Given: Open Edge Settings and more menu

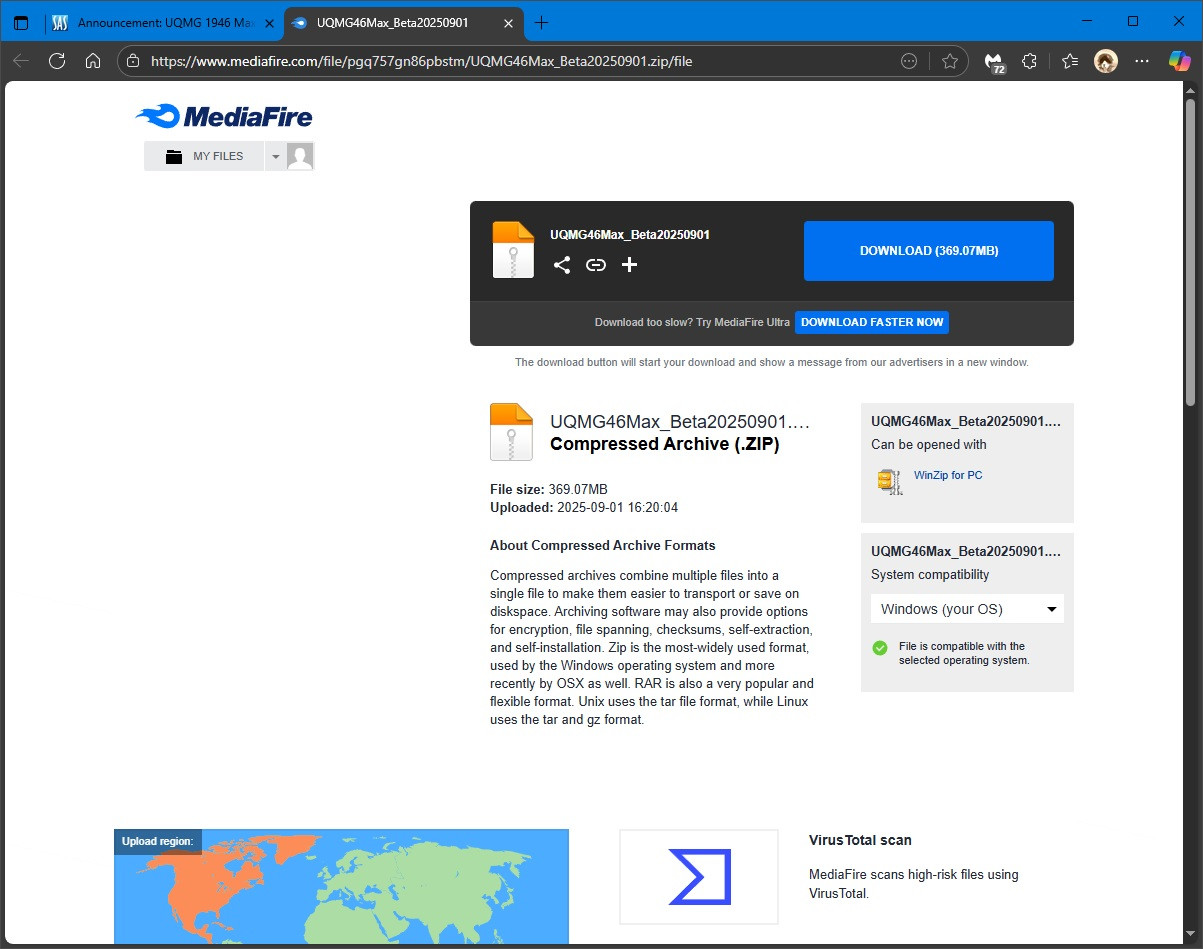Looking at the screenshot, I should (1142, 61).
